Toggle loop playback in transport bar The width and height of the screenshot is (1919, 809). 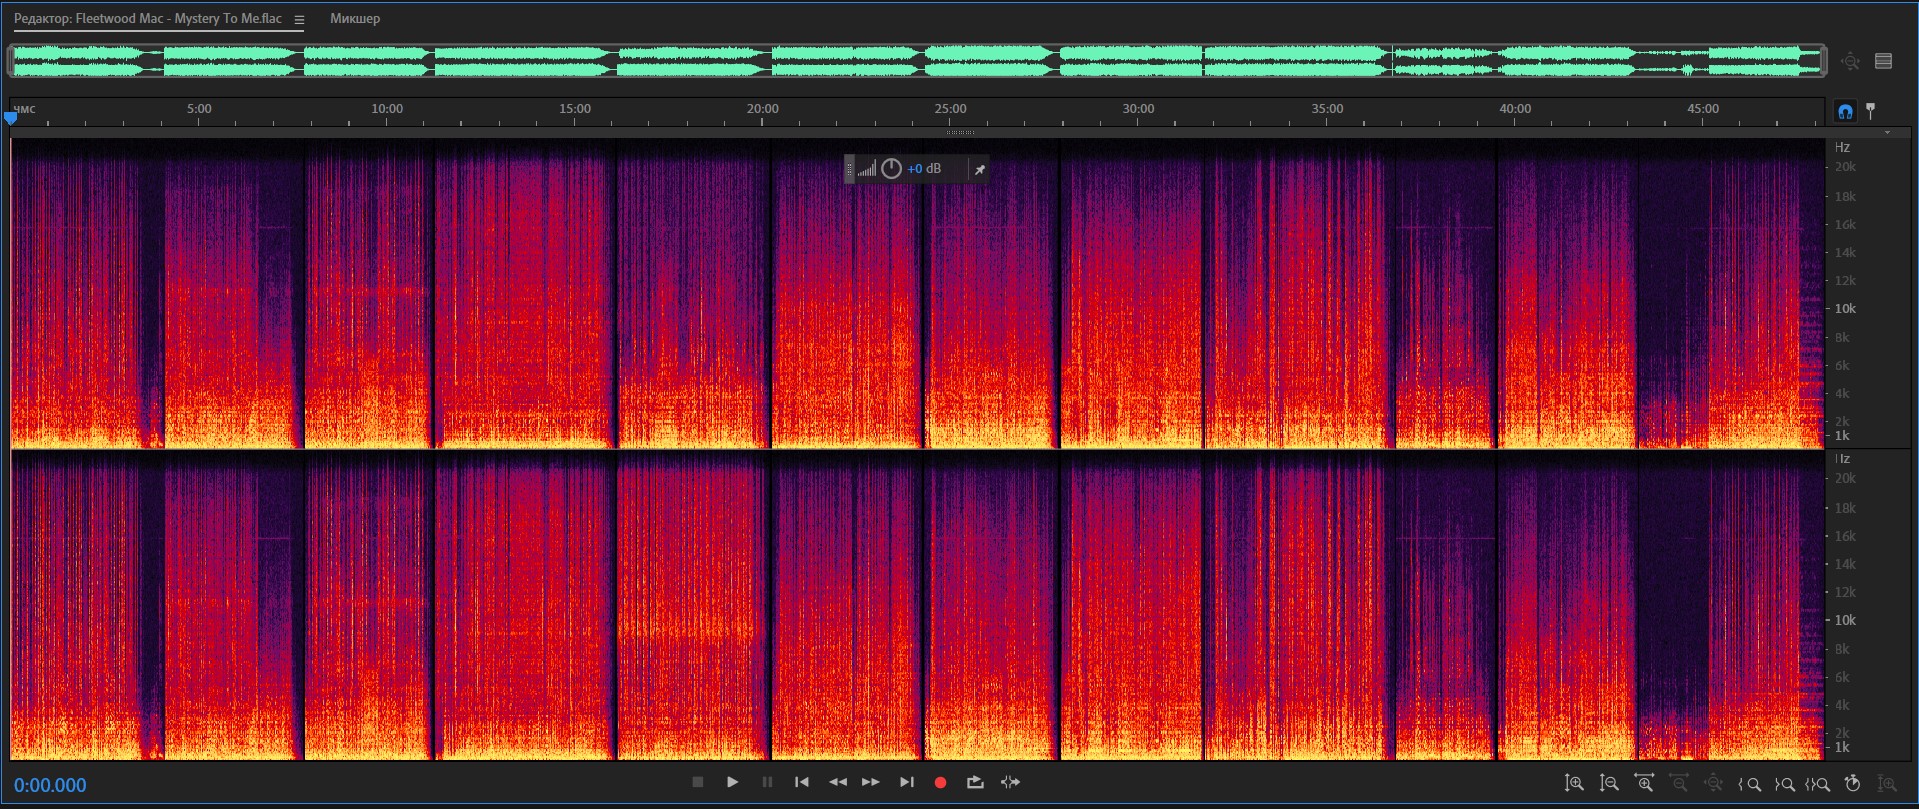975,782
